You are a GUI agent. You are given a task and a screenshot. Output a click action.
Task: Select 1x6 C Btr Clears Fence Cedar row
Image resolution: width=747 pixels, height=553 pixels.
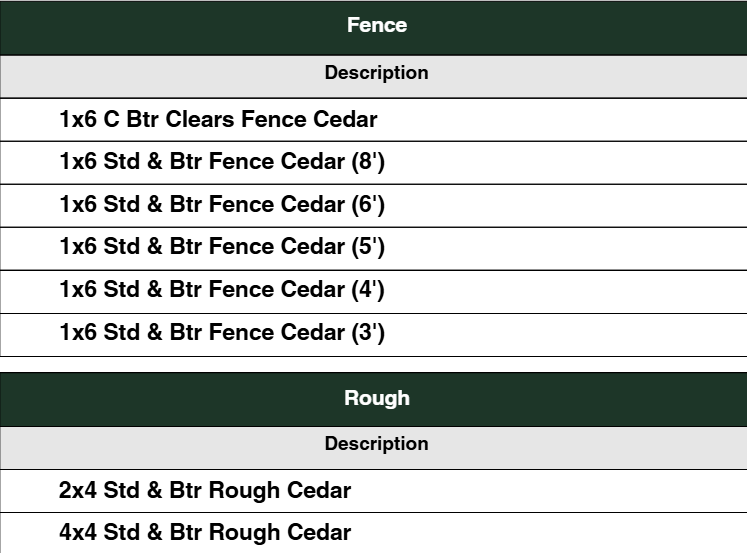pos(218,120)
